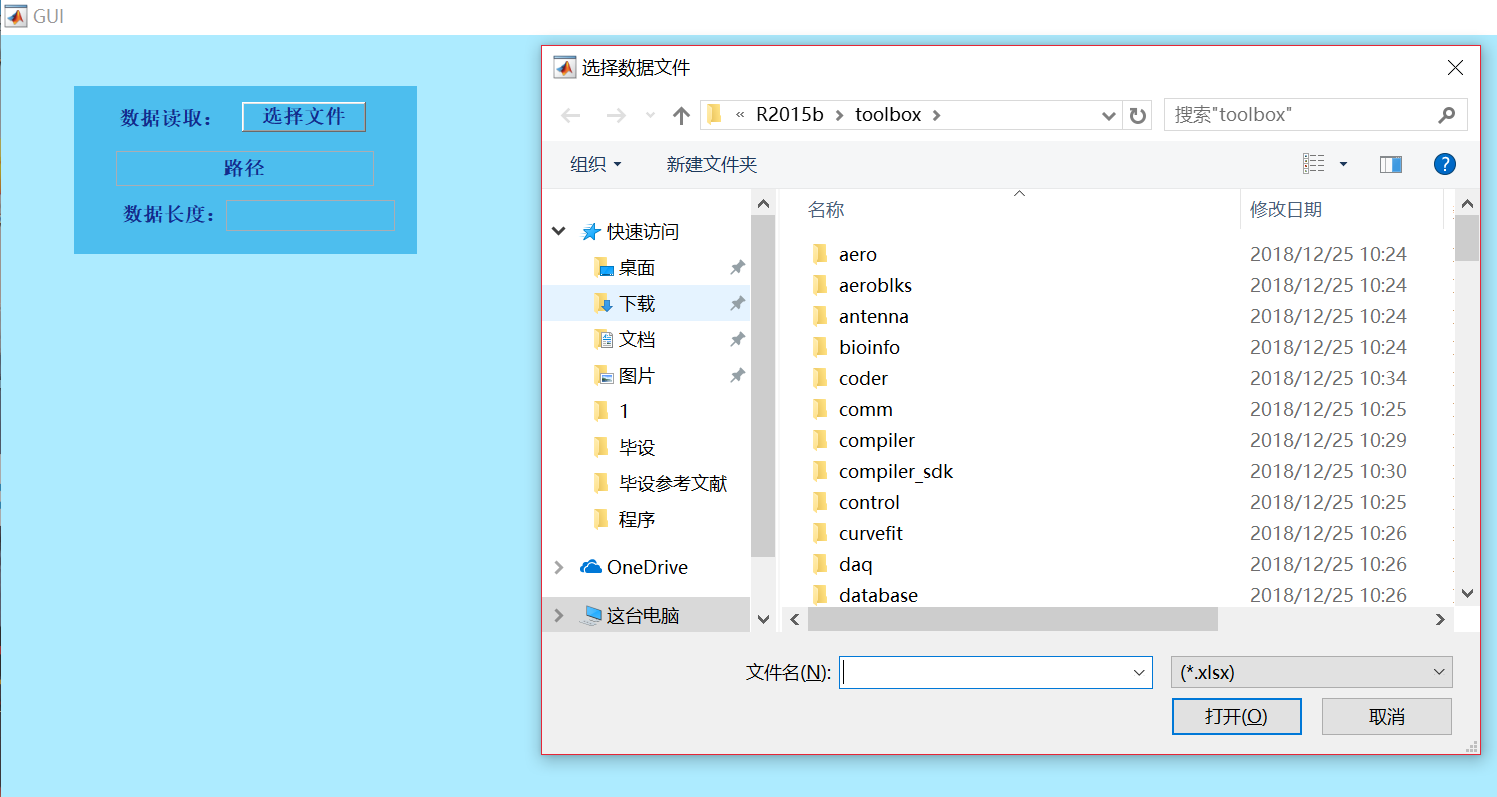Click the search magnifier icon
Image resolution: width=1497 pixels, height=797 pixels.
coord(1447,115)
